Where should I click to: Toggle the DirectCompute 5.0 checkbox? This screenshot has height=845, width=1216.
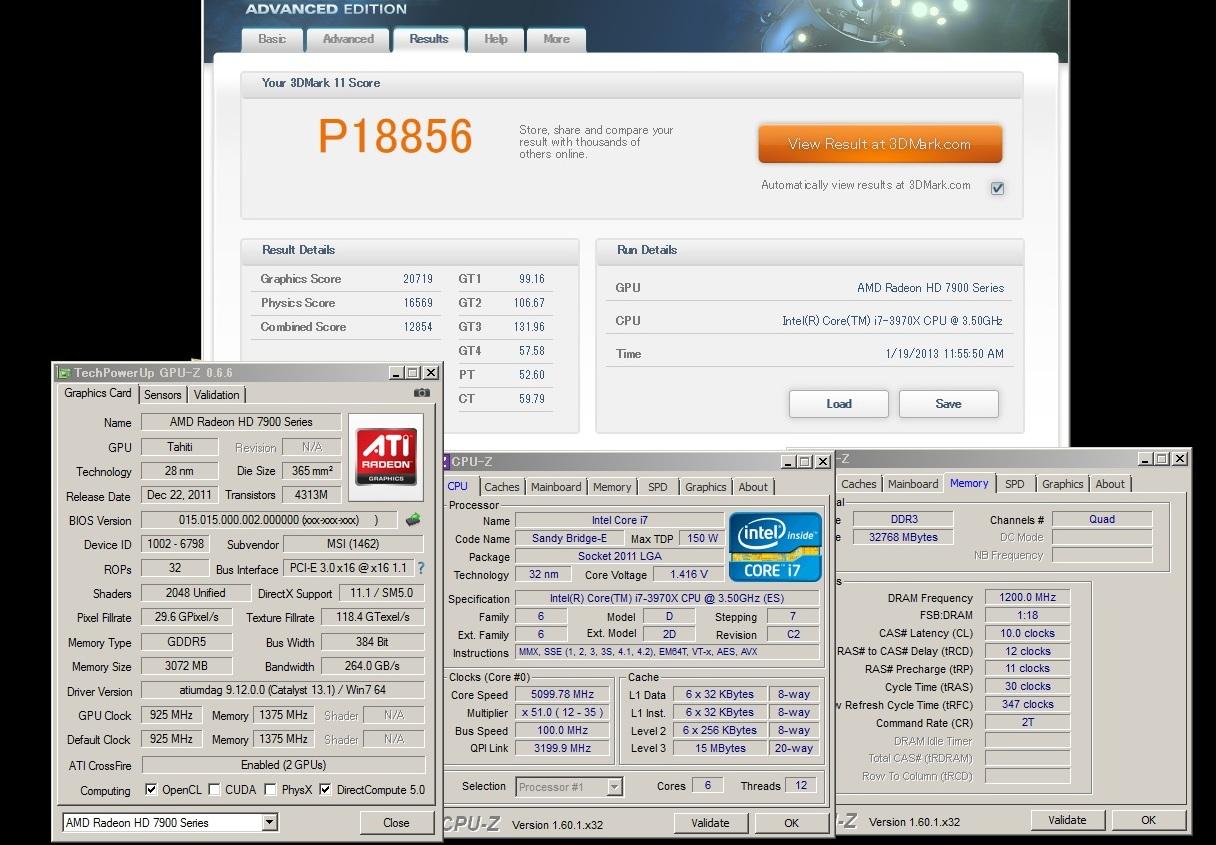(325, 790)
